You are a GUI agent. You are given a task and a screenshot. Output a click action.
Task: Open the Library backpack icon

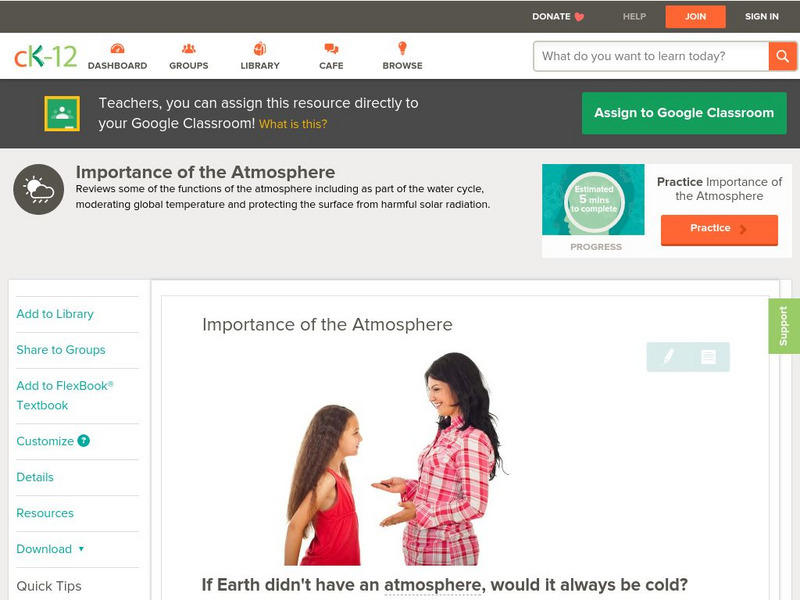click(260, 48)
